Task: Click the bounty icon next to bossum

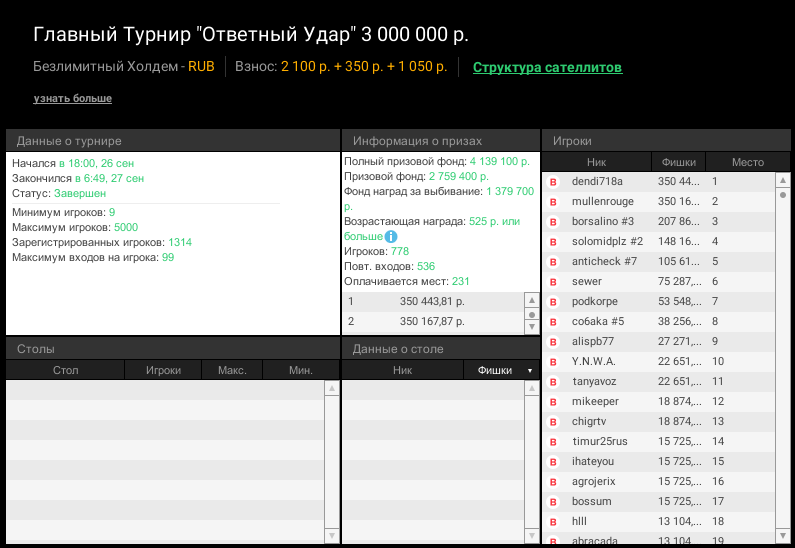Action: (x=553, y=501)
